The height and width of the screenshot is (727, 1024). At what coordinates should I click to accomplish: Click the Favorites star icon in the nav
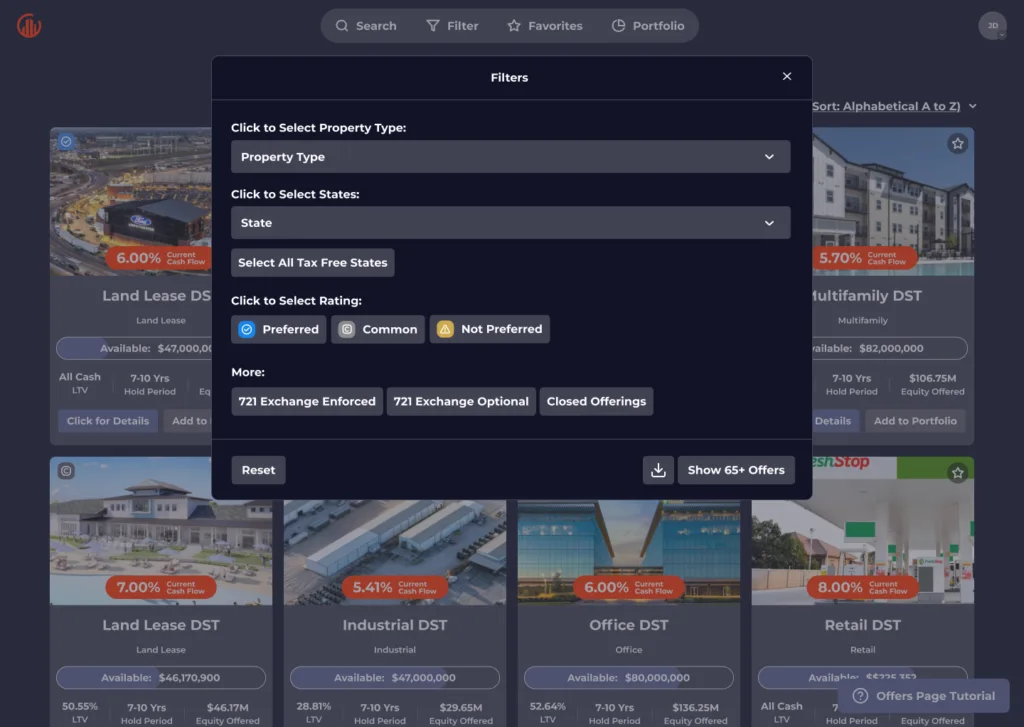tap(514, 25)
